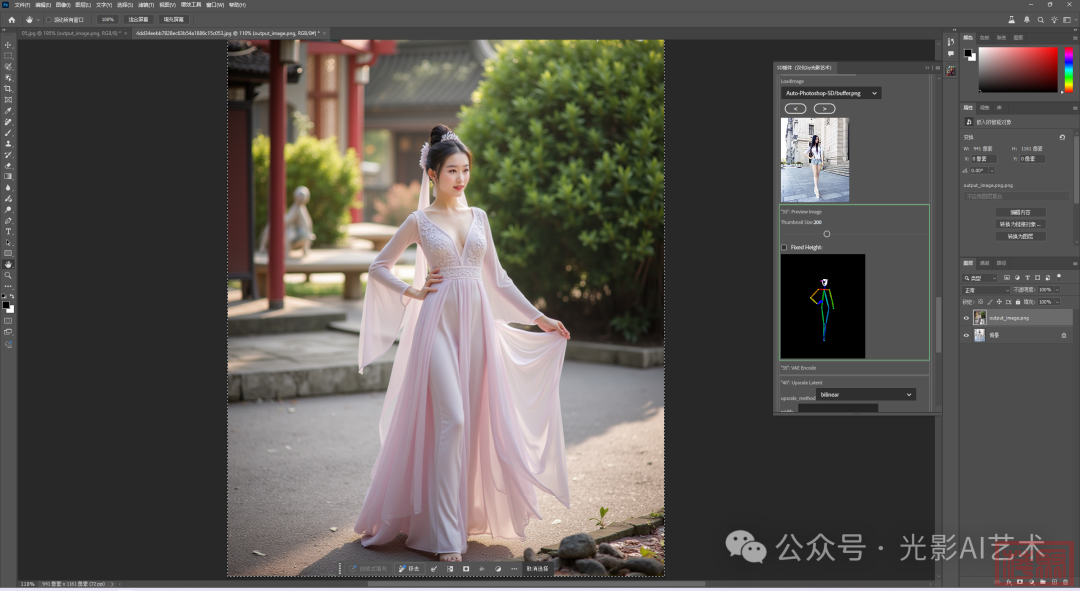Image resolution: width=1080 pixels, height=591 pixels.
Task: Open the upscale_method bilinear dropdown
Action: point(865,395)
